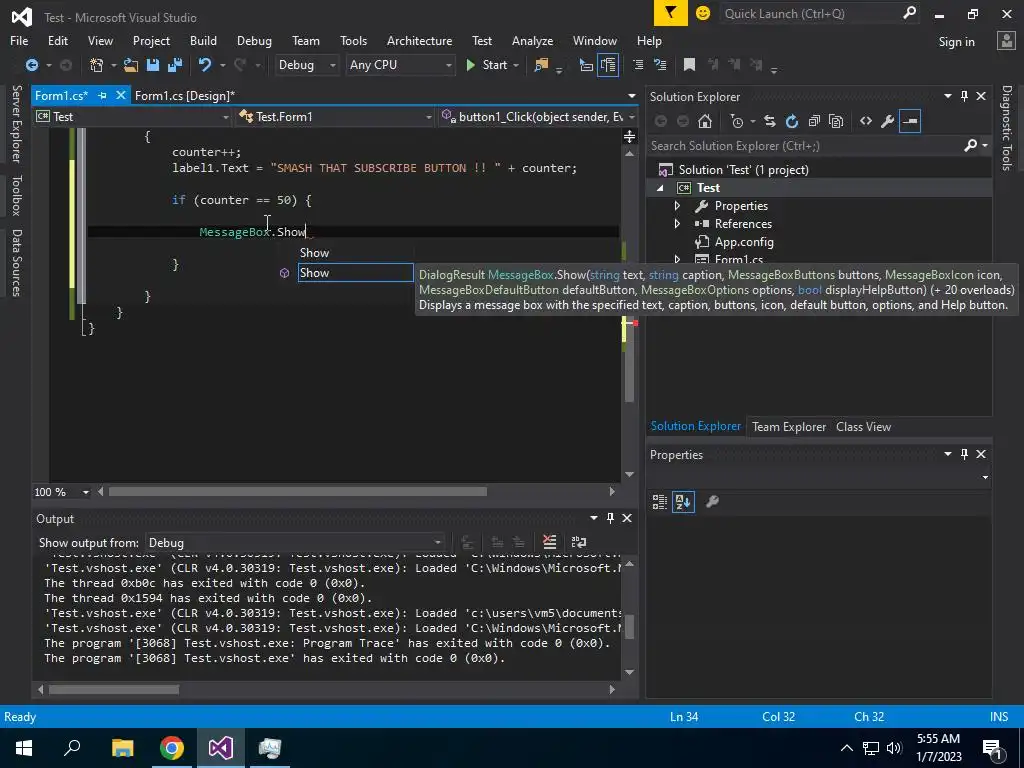This screenshot has height=768, width=1024.
Task: Click Sync with Active Document icon
Action: point(770,121)
